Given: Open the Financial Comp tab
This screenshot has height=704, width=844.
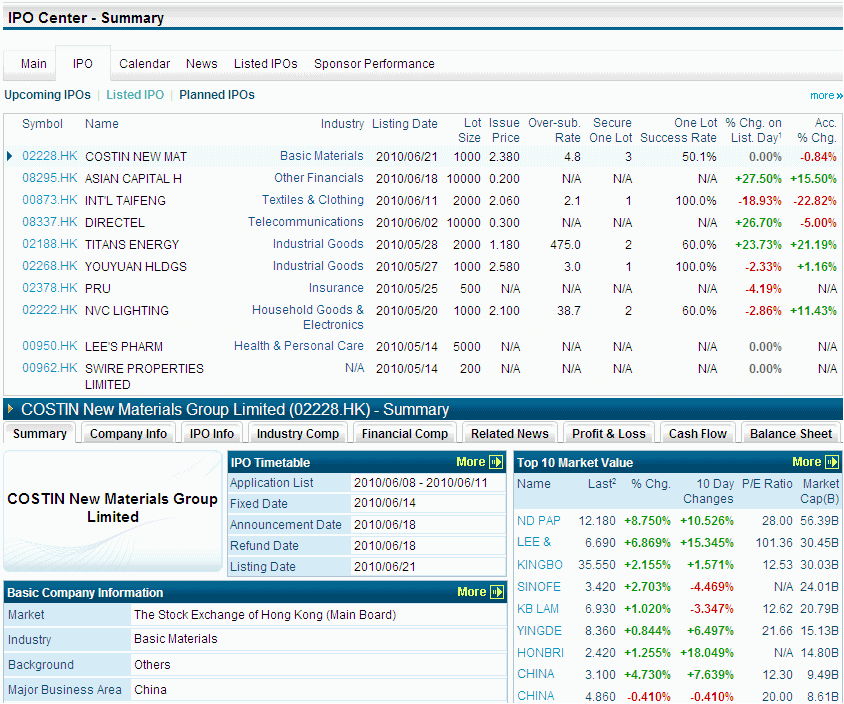Looking at the screenshot, I should point(405,434).
